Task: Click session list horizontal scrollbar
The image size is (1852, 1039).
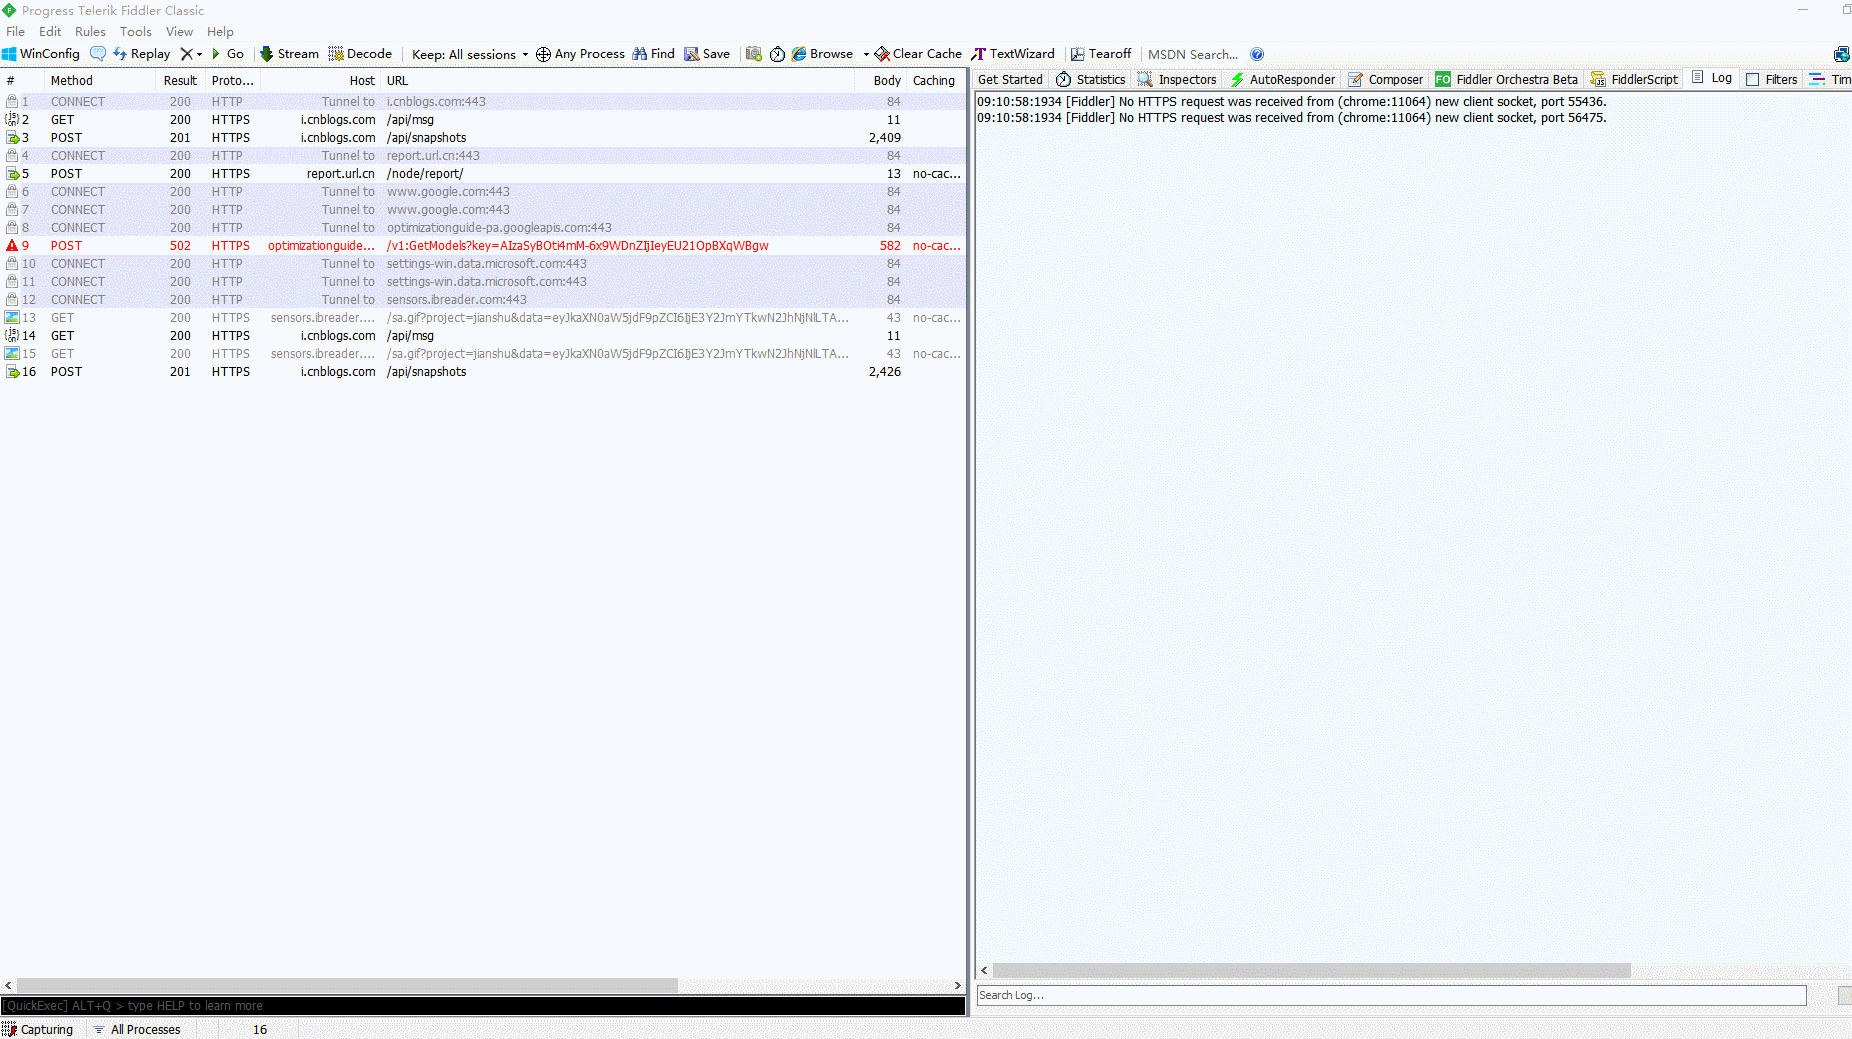Action: [x=347, y=986]
